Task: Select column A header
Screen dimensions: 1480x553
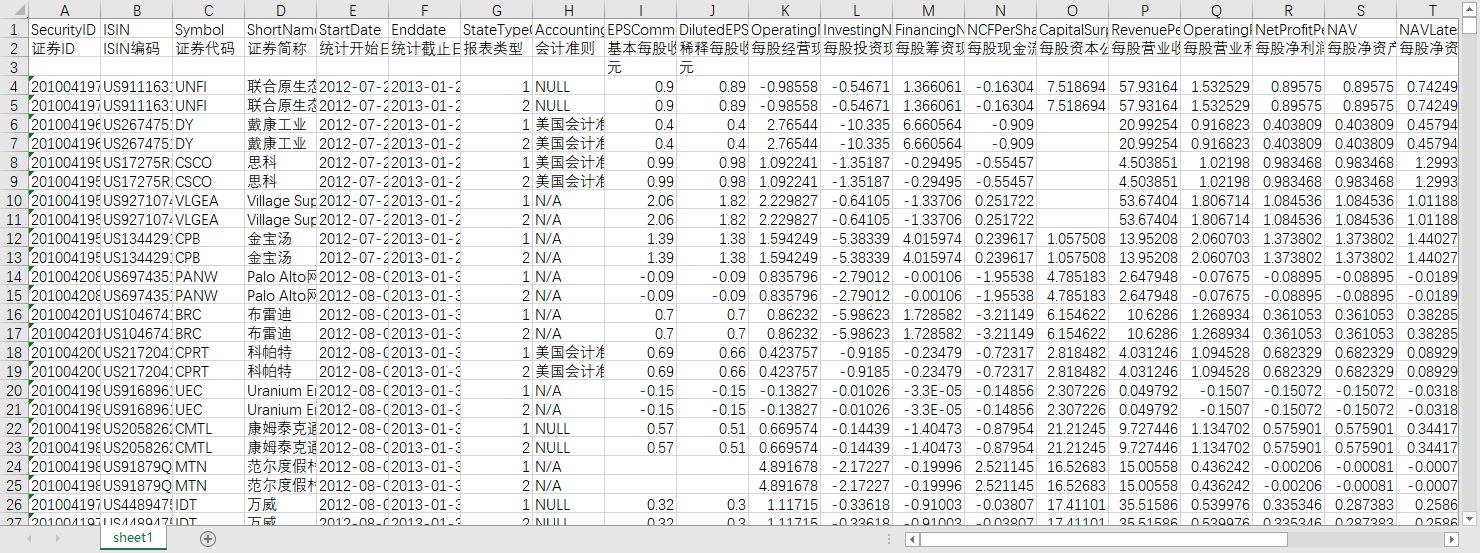Action: tap(64, 10)
